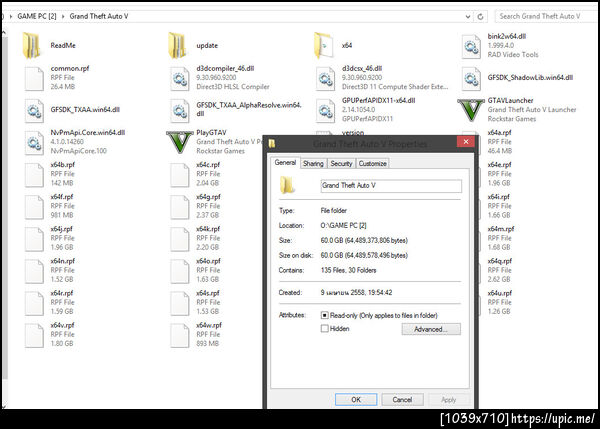Select the x64n.rpf file icon
The image size is (600, 429).
coord(34,271)
